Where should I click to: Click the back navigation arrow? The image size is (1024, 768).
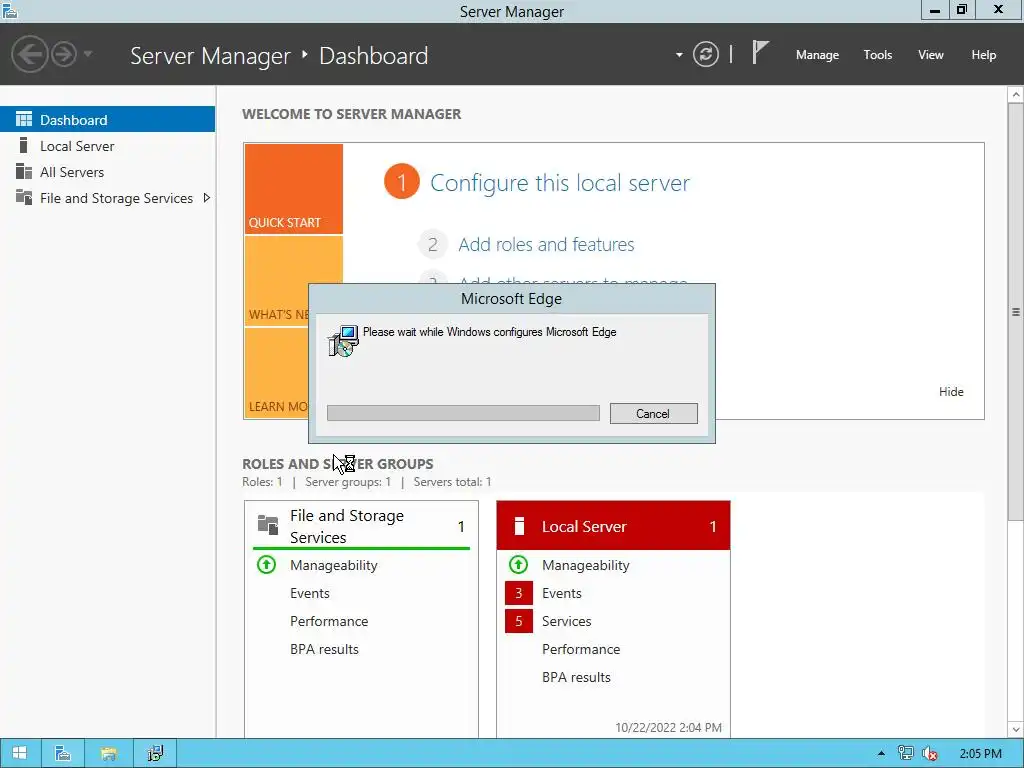click(x=29, y=54)
